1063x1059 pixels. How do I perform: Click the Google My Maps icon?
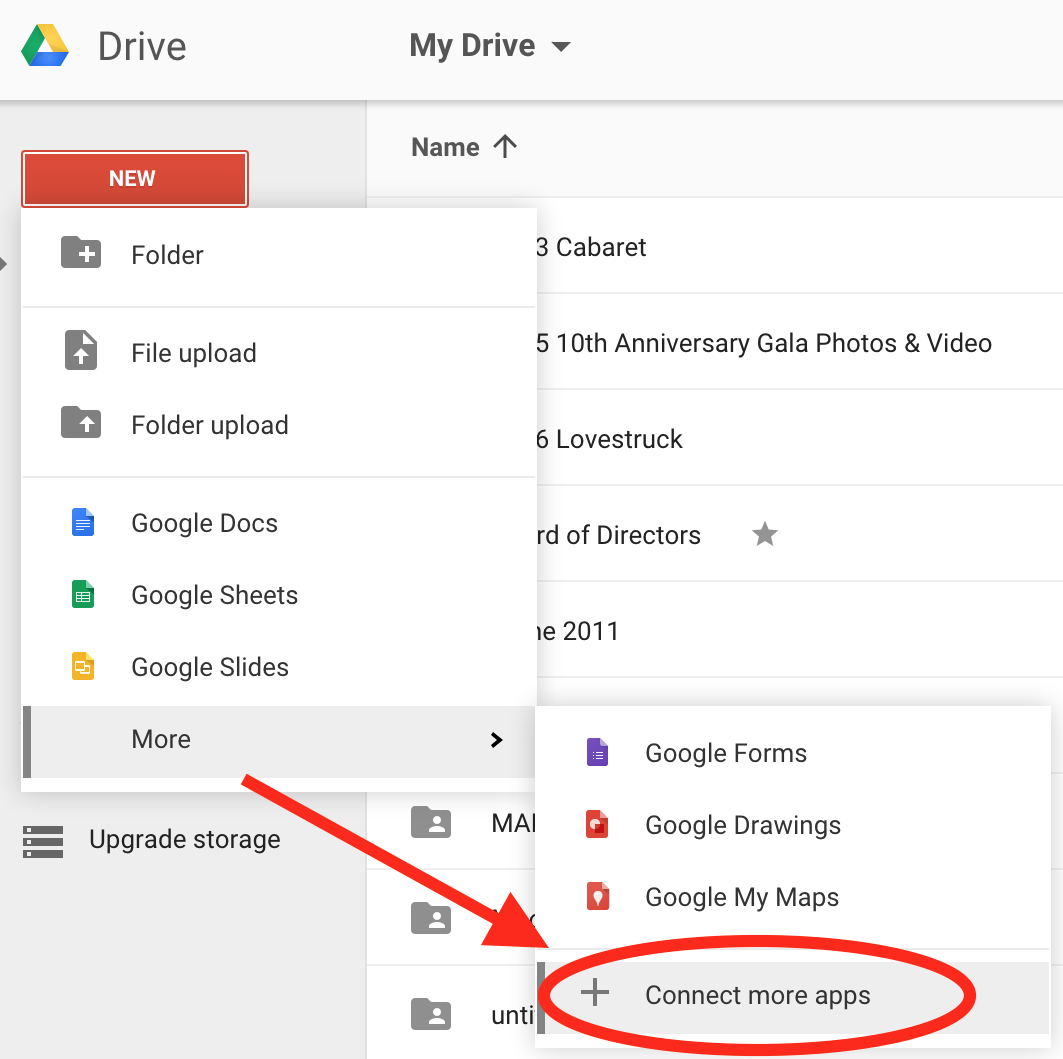coord(597,896)
